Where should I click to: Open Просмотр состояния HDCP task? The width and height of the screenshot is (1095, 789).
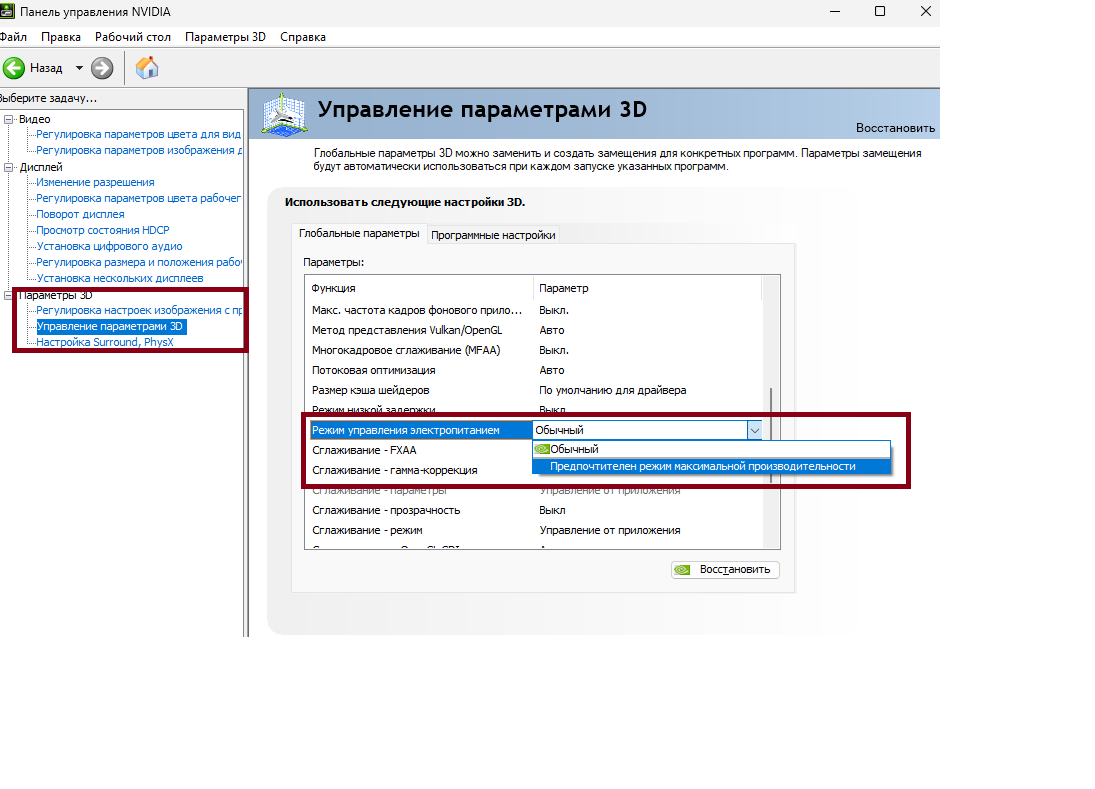pyautogui.click(x=103, y=230)
